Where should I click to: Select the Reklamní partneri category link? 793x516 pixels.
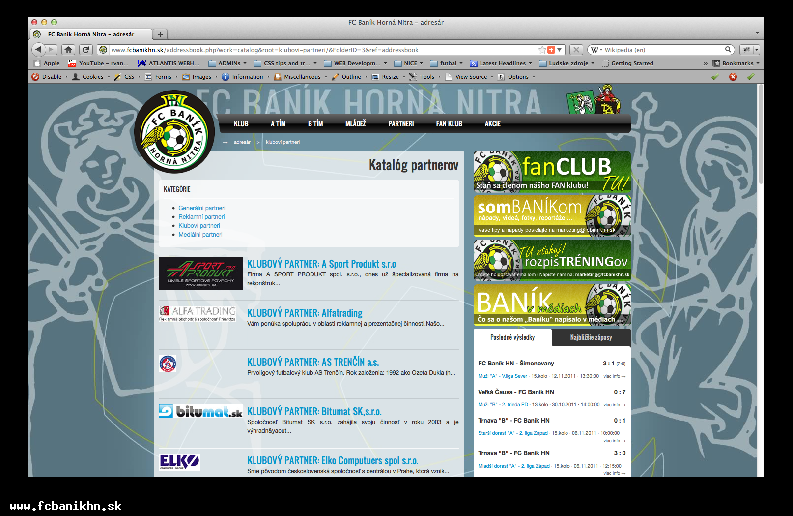pyautogui.click(x=202, y=217)
